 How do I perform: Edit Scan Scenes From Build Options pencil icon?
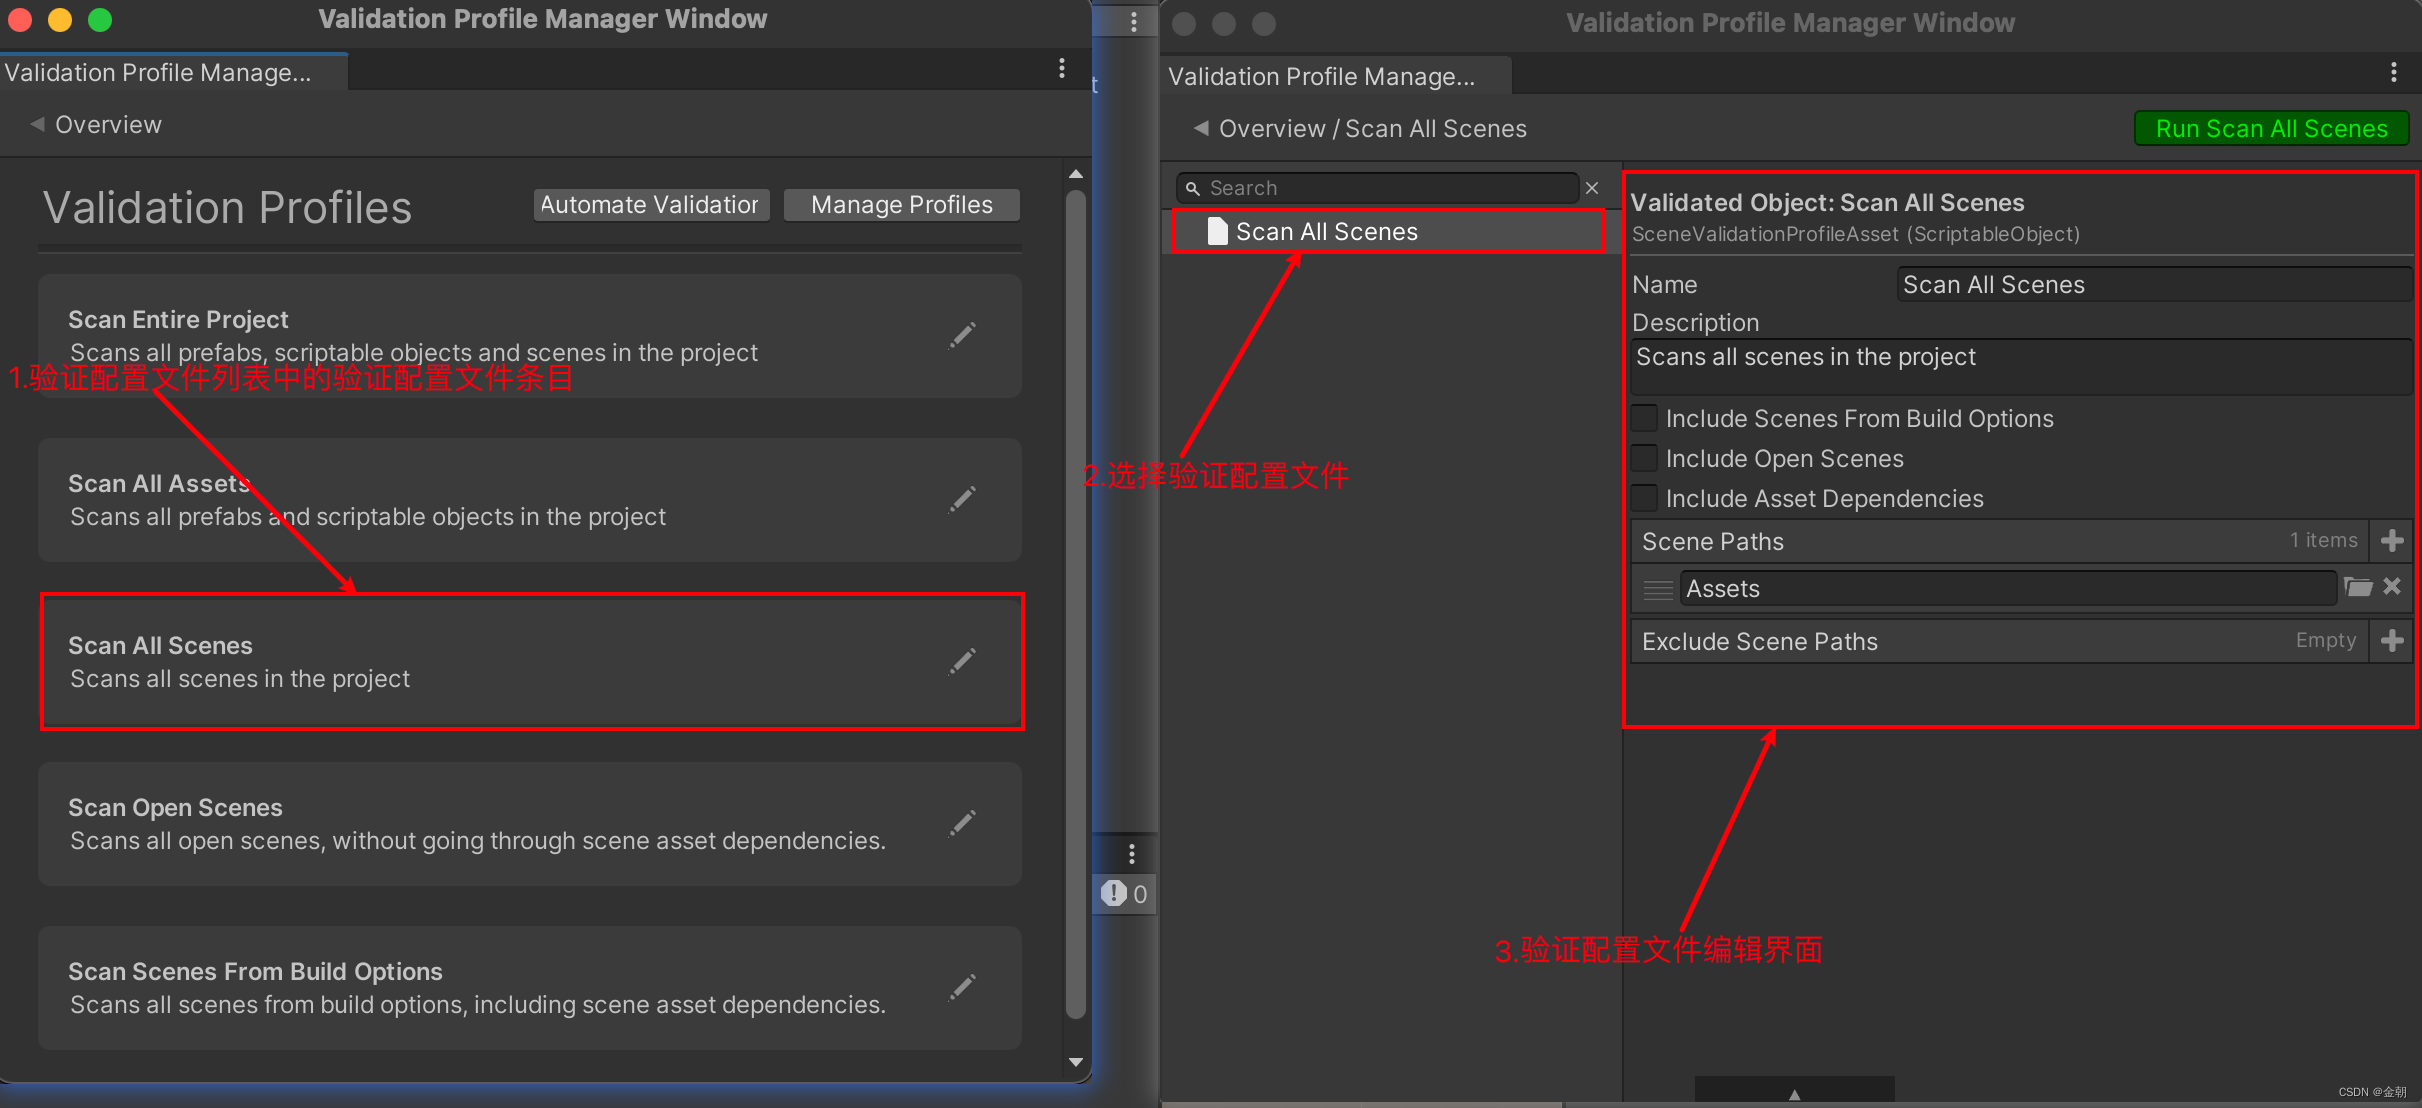962,987
